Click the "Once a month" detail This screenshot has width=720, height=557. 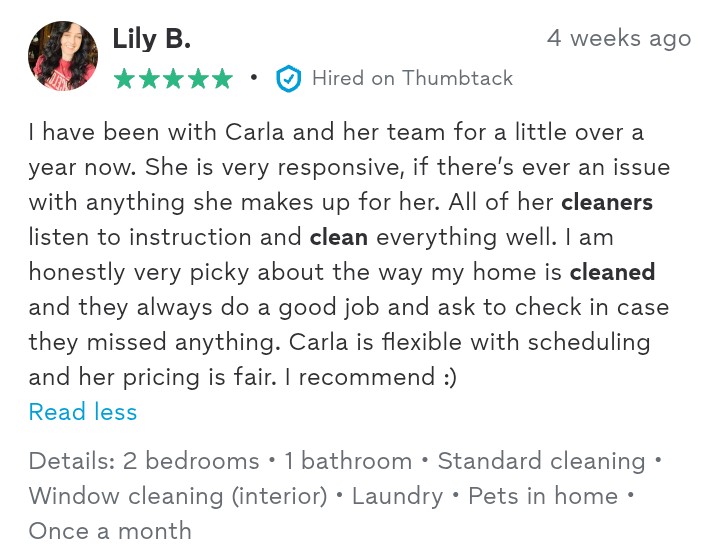(x=110, y=531)
